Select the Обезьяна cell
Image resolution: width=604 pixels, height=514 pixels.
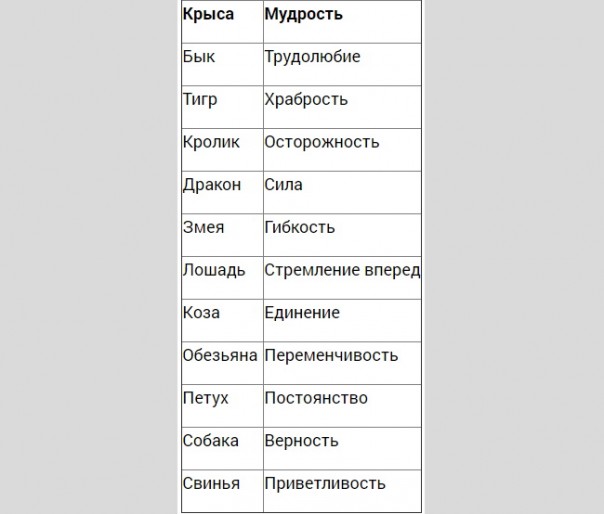point(221,356)
